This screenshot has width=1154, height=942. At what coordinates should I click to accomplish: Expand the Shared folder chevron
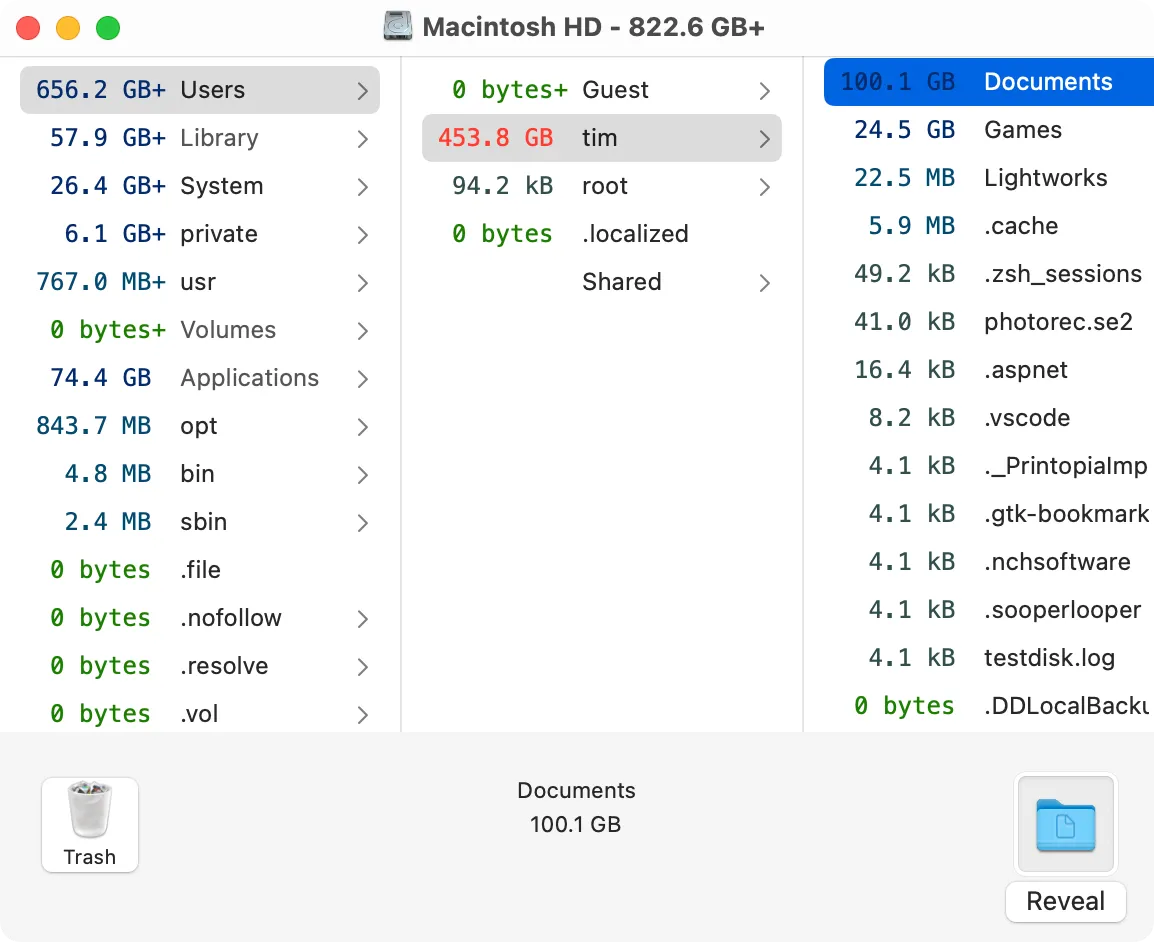pyautogui.click(x=765, y=282)
